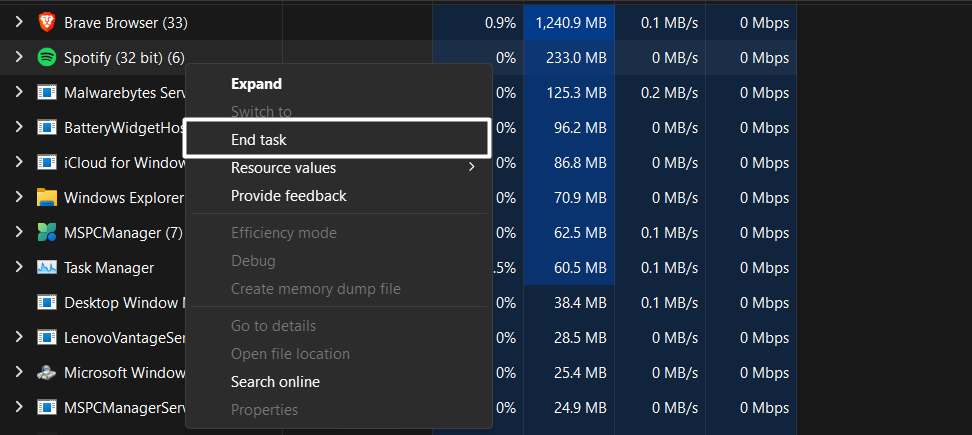Click the Windows Explorer folder icon
Image resolution: width=972 pixels, height=435 pixels.
46,197
